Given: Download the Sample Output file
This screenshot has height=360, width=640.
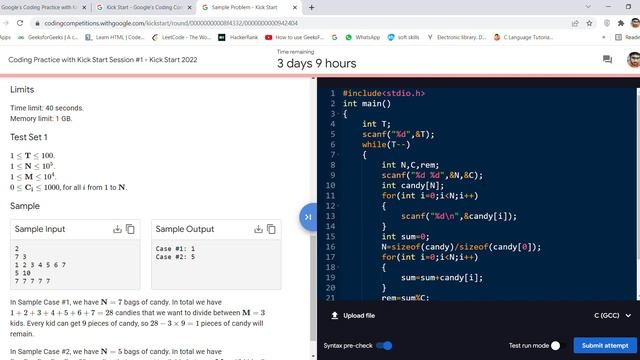Looking at the screenshot, I should 258,229.
